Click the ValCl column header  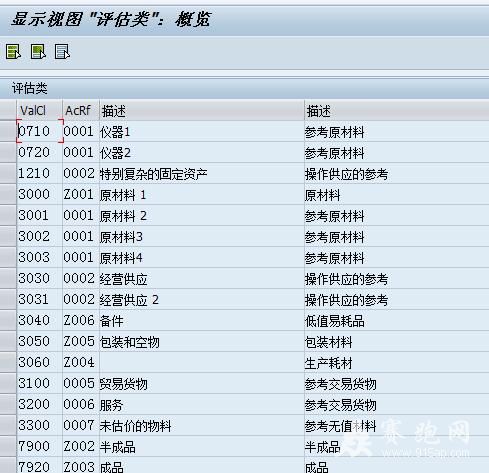coord(39,110)
